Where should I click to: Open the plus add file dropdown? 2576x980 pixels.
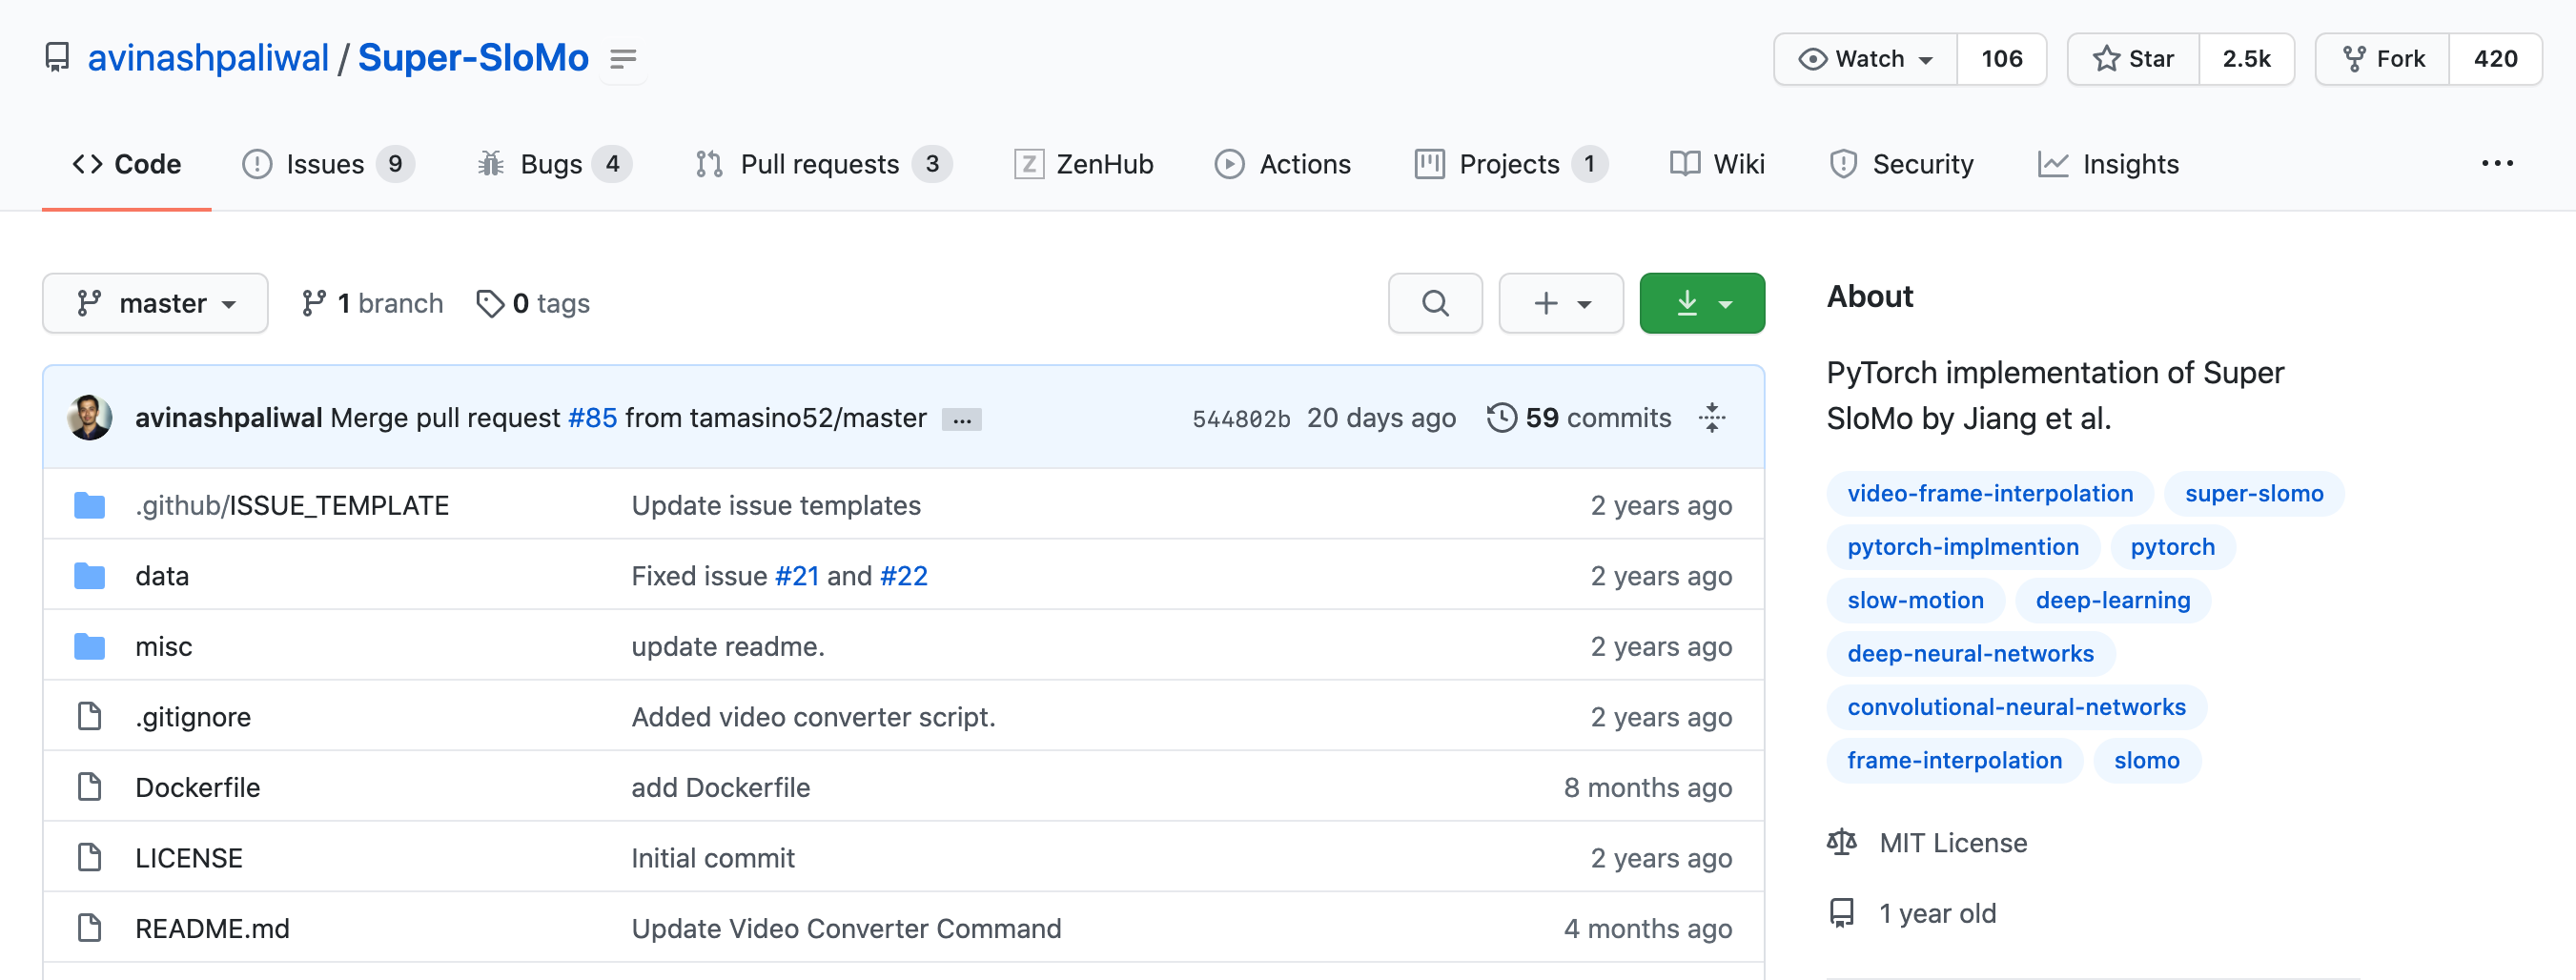[1560, 303]
